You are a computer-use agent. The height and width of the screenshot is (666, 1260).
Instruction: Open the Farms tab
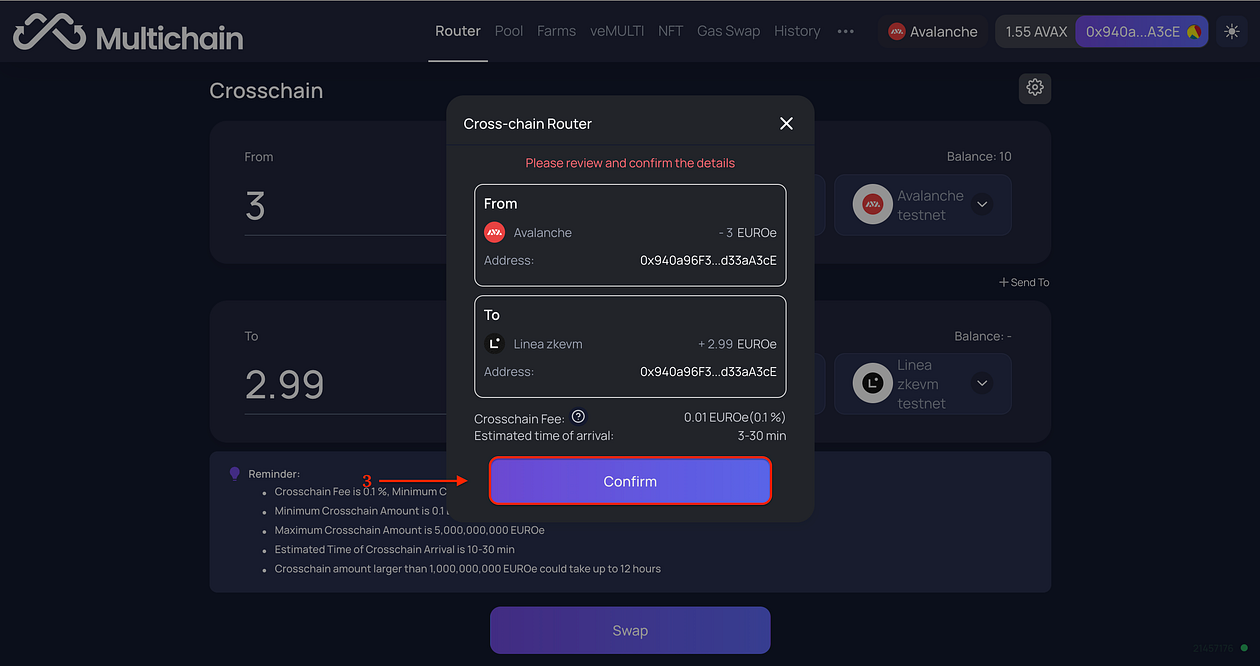[x=556, y=31]
